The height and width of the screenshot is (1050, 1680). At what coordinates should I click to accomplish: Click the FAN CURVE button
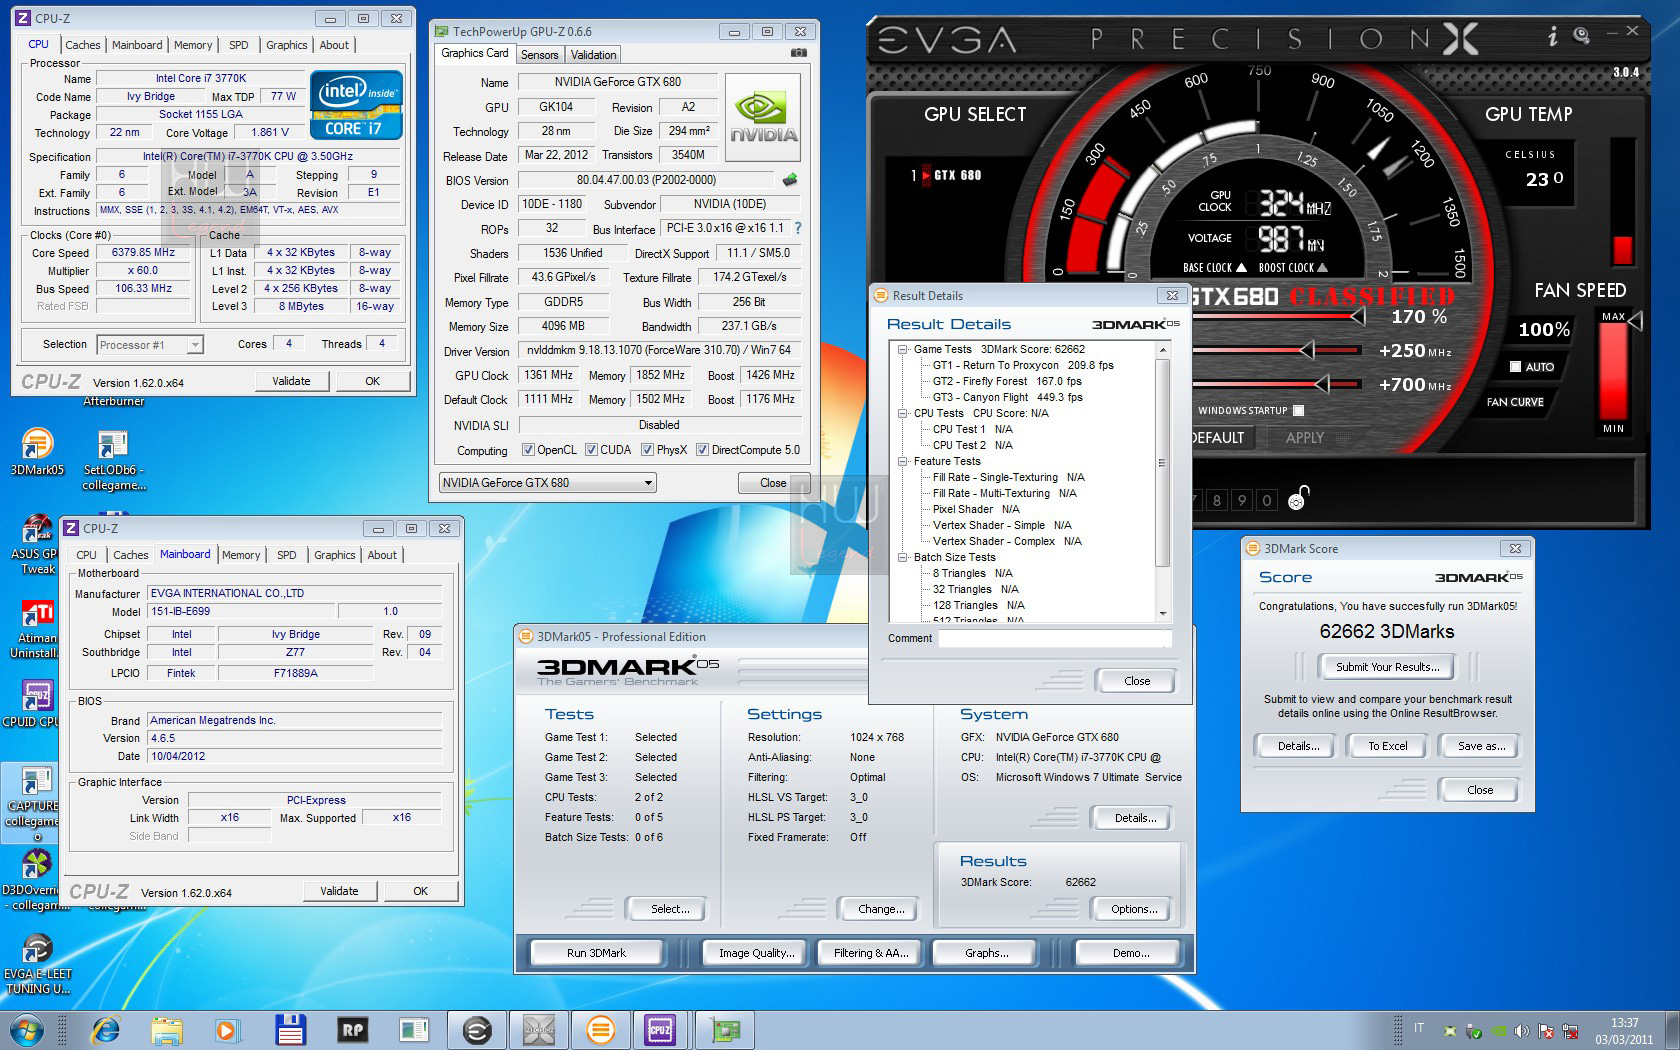coord(1515,402)
